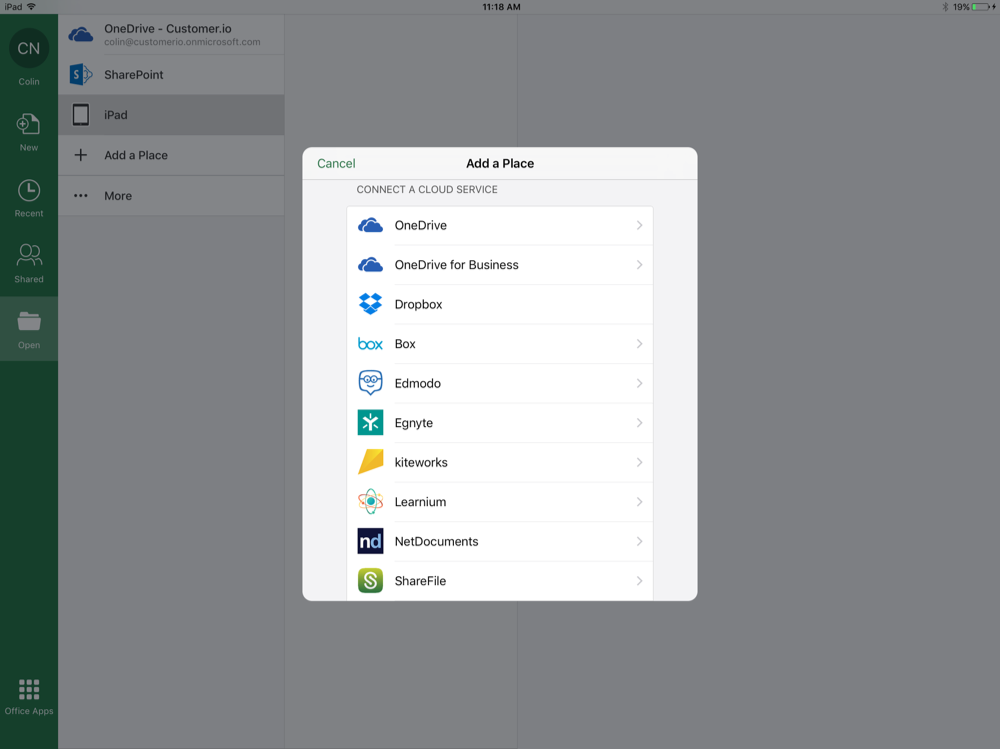Viewport: 1000px width, 749px height.
Task: Tap the OneDrive for Business label
Action: pos(457,265)
